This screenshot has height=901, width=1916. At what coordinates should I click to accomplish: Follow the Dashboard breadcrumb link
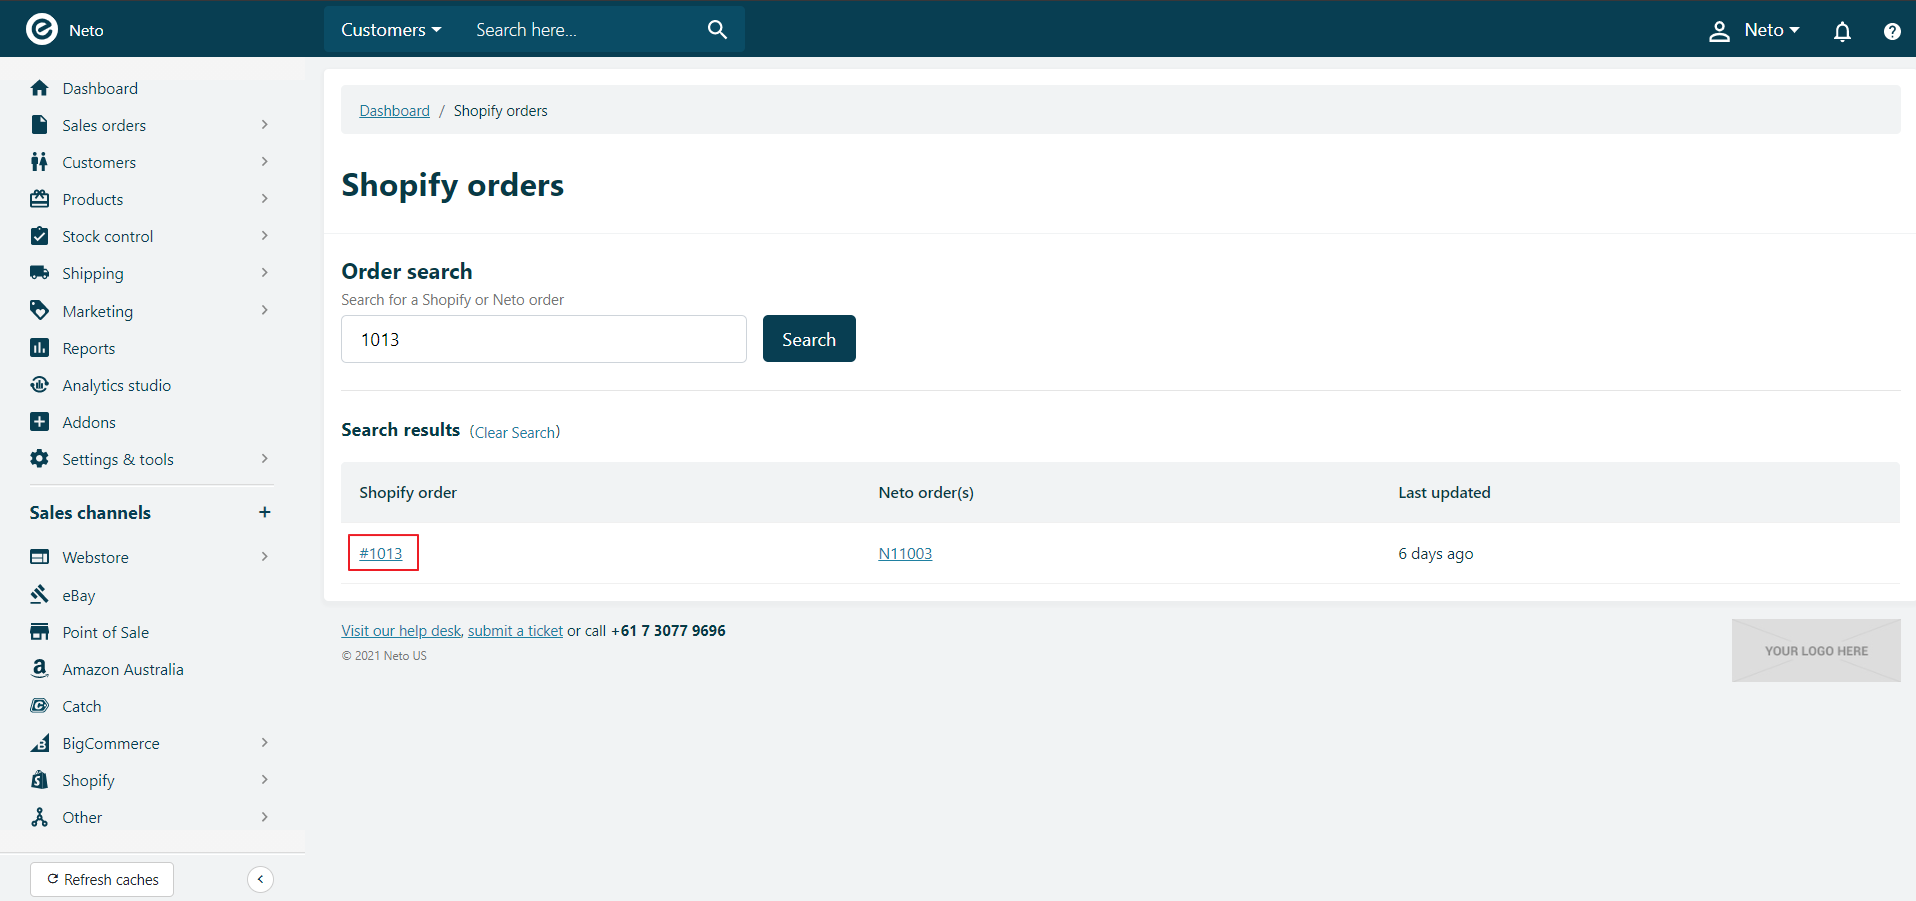click(394, 111)
